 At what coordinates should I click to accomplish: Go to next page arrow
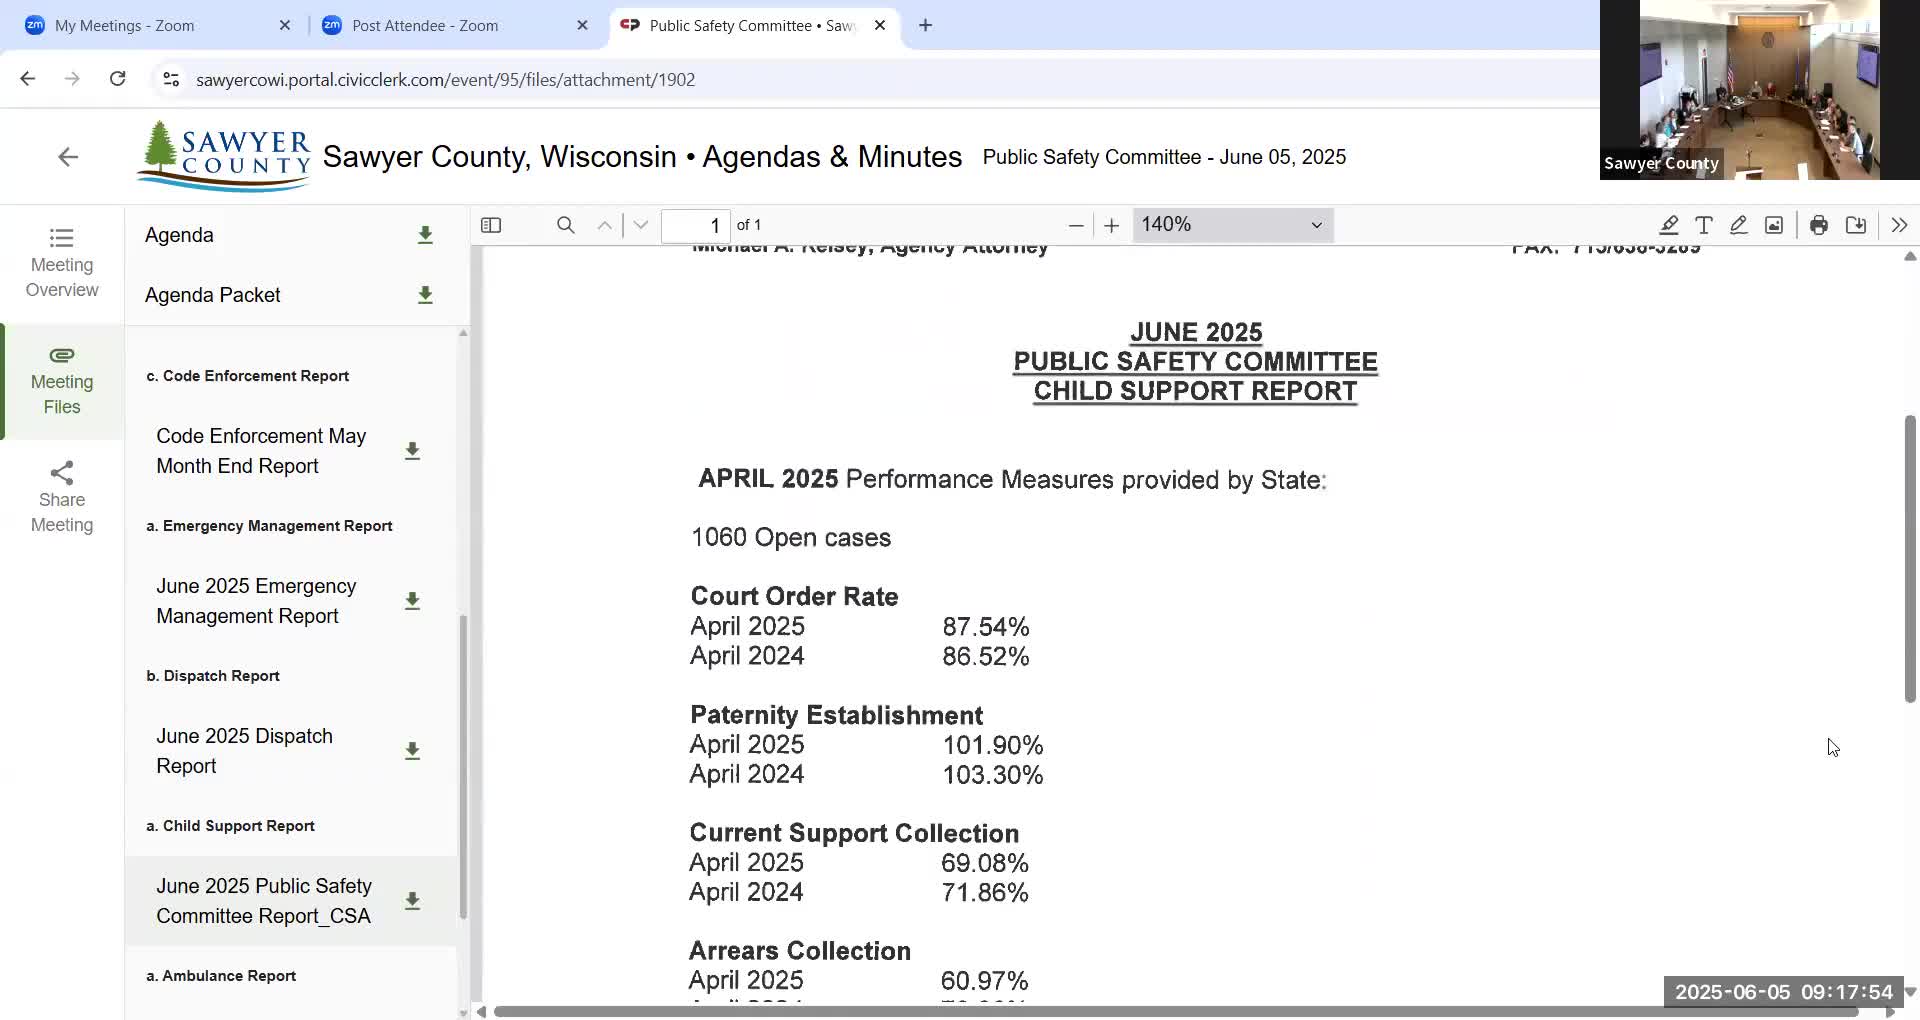tap(641, 225)
